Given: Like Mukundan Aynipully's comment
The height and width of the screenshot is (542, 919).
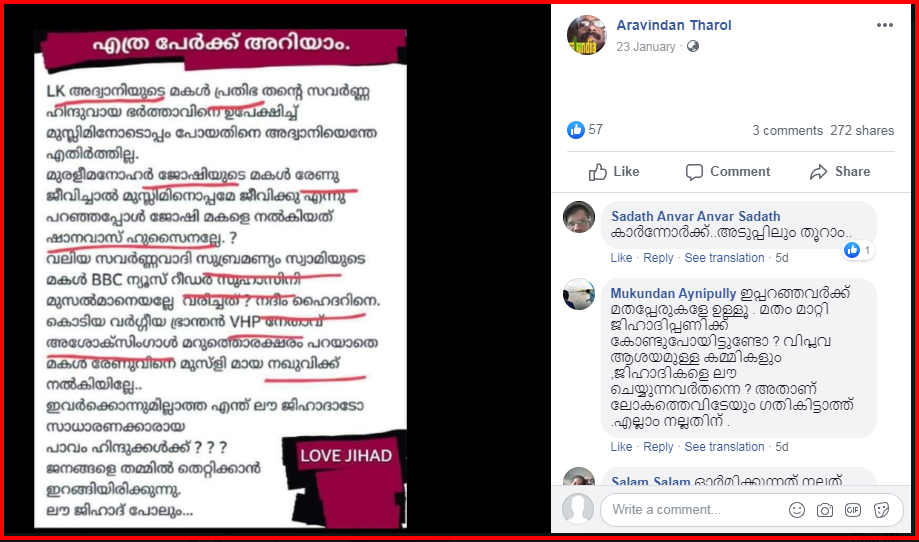Looking at the screenshot, I should [621, 446].
